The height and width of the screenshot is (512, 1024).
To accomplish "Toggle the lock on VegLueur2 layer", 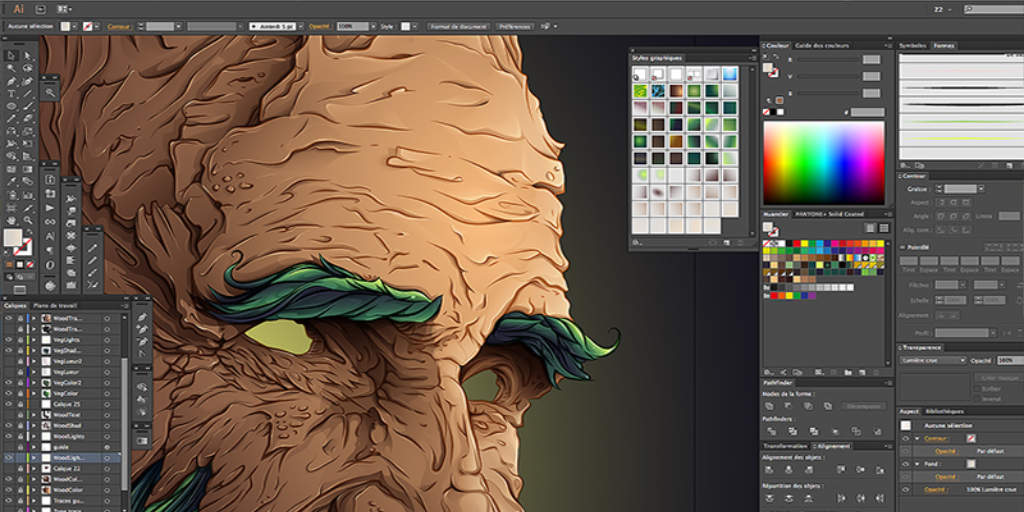I will 20,361.
